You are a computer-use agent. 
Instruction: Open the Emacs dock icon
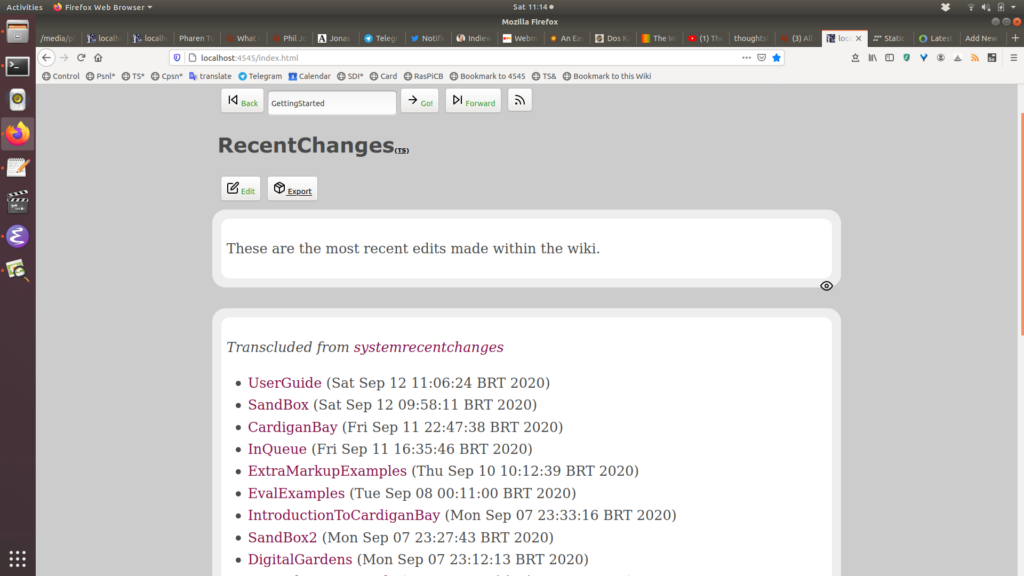point(18,236)
